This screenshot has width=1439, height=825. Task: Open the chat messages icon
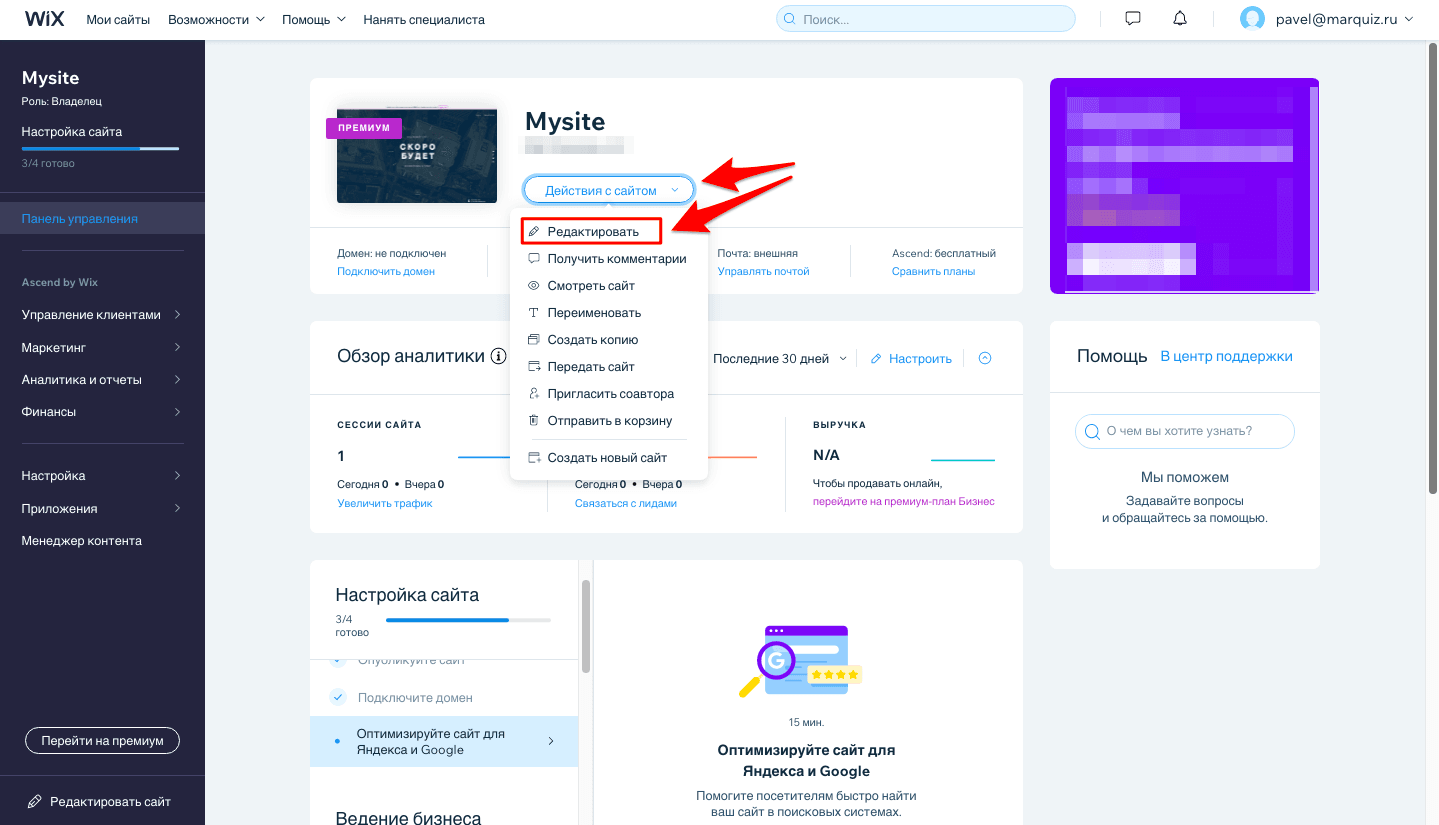pos(1133,19)
